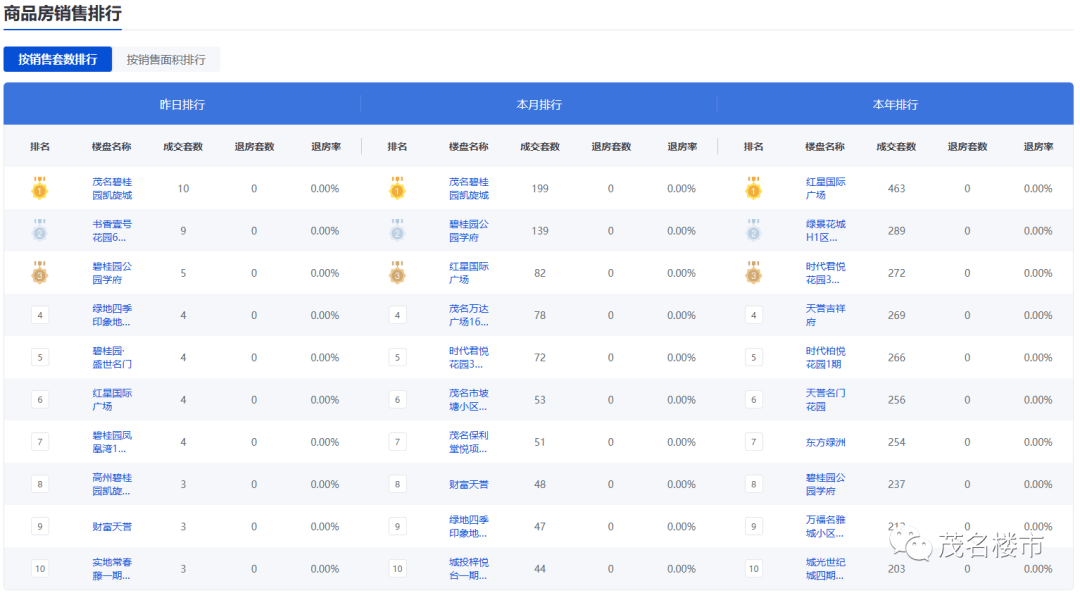The image size is (1080, 593).
Task: Open 茂名市坡塘小区... link
Action: click(x=469, y=399)
